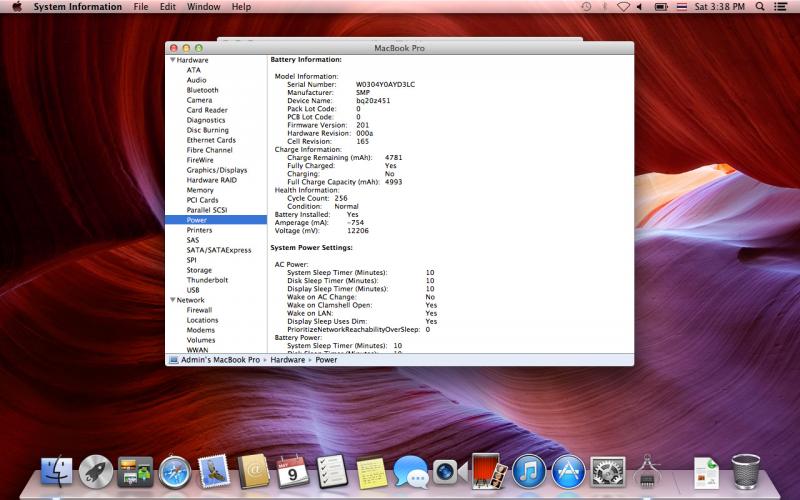The image size is (800, 500).
Task: Open the Window menu
Action: 204,7
